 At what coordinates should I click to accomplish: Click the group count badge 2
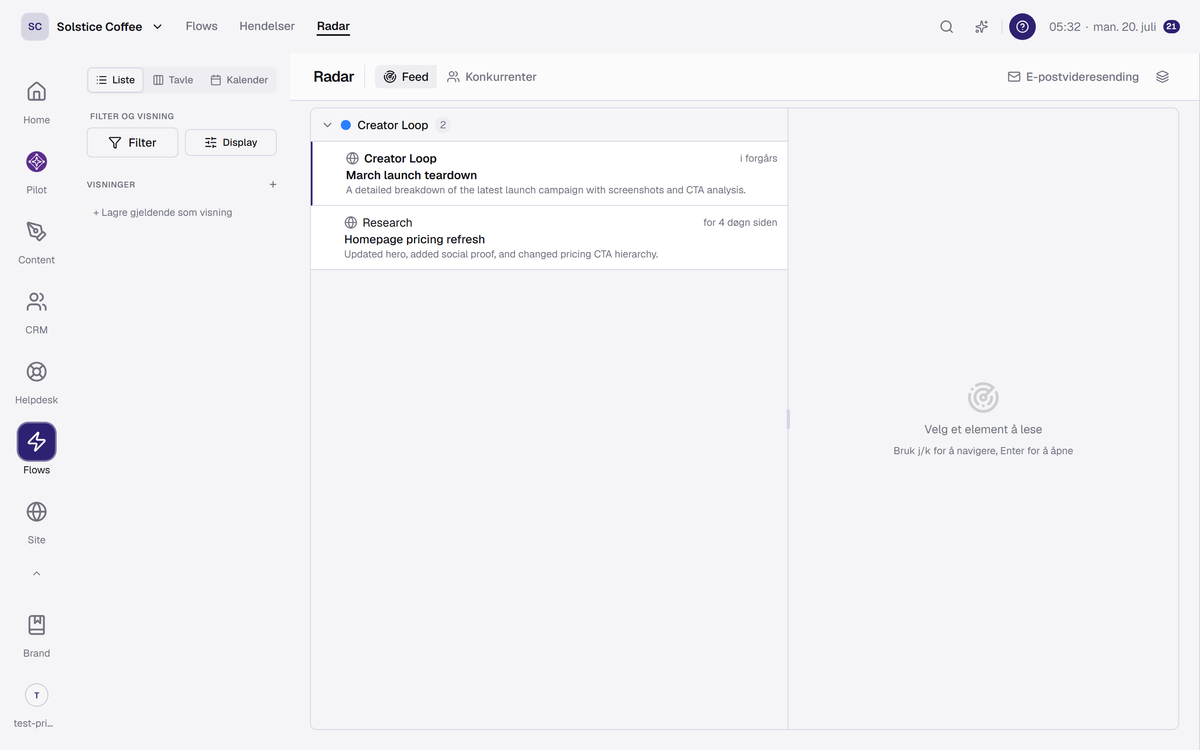point(443,125)
